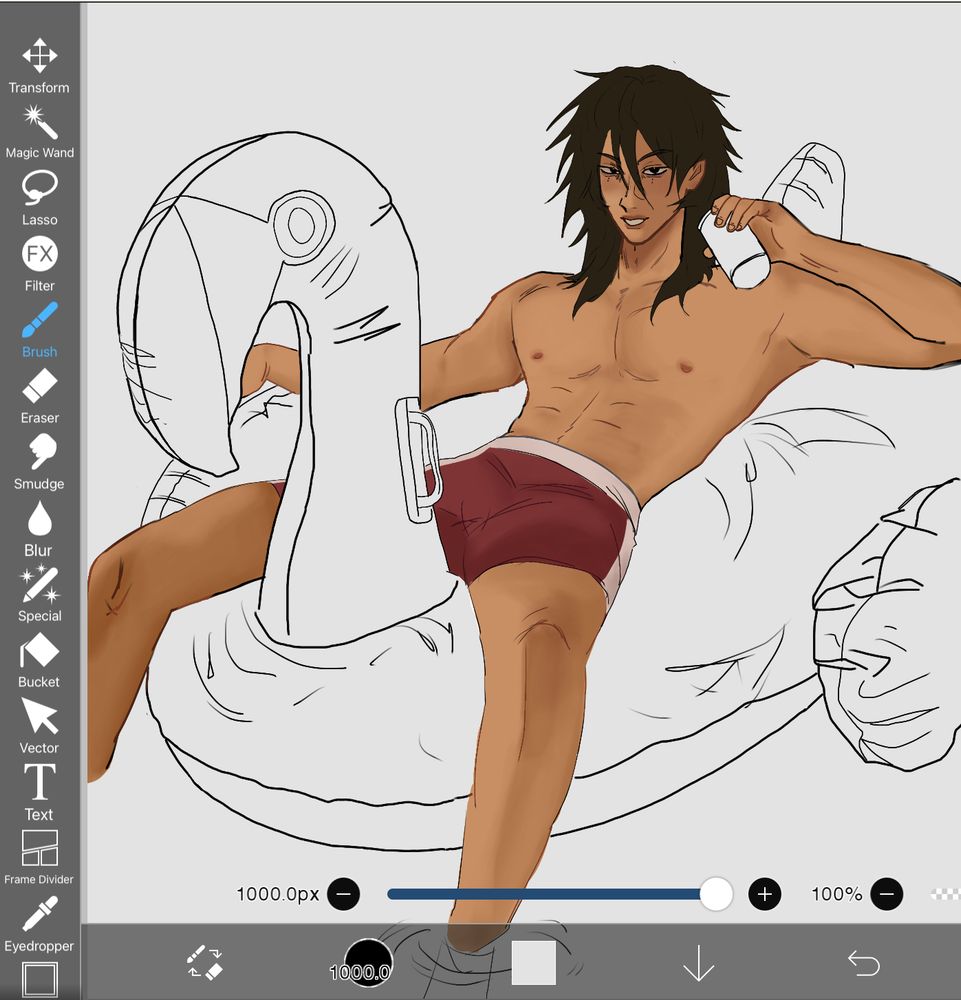
Task: Open the light gray color swatch
Action: pyautogui.click(x=533, y=962)
